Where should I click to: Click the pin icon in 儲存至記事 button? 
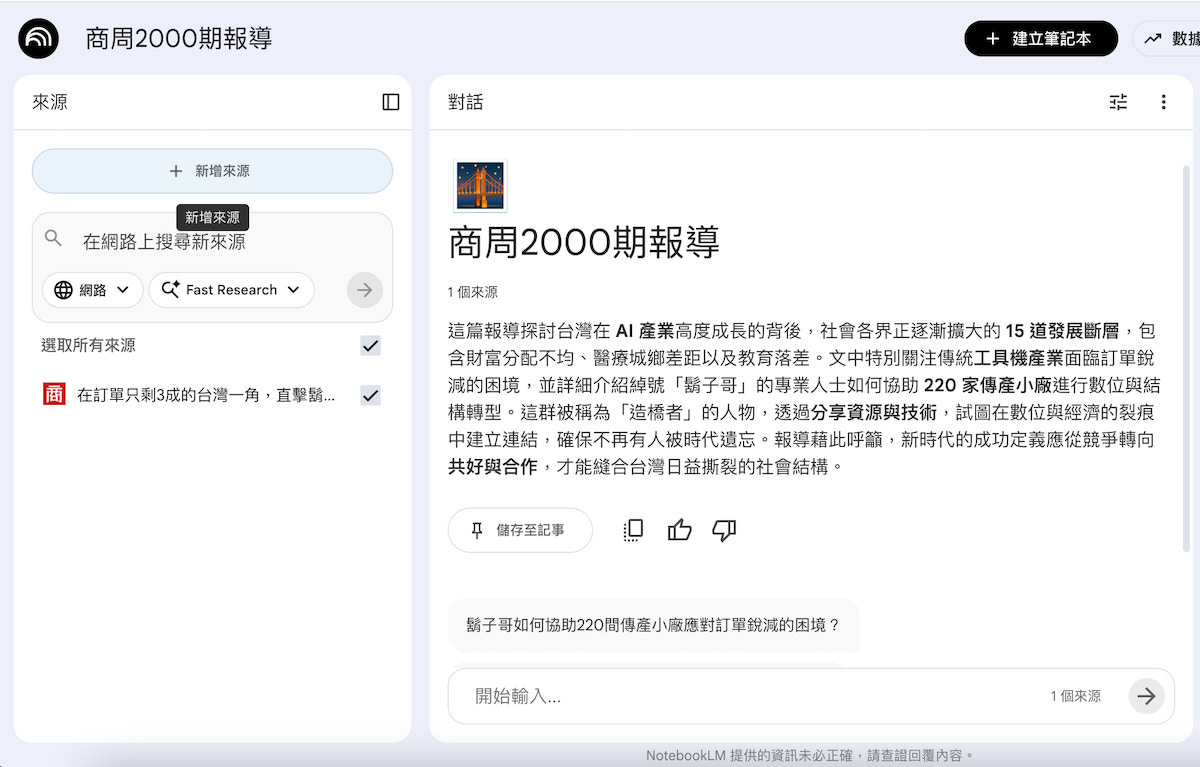pyautogui.click(x=477, y=530)
